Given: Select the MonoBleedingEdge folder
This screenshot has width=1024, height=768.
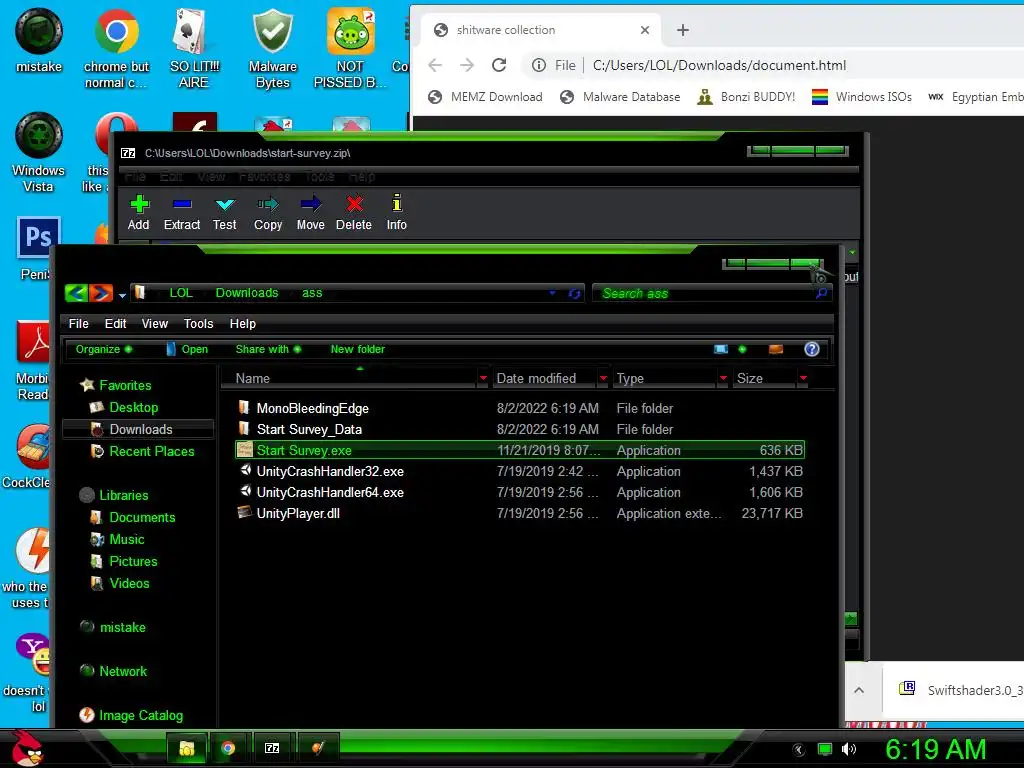Looking at the screenshot, I should (x=519, y=408).
